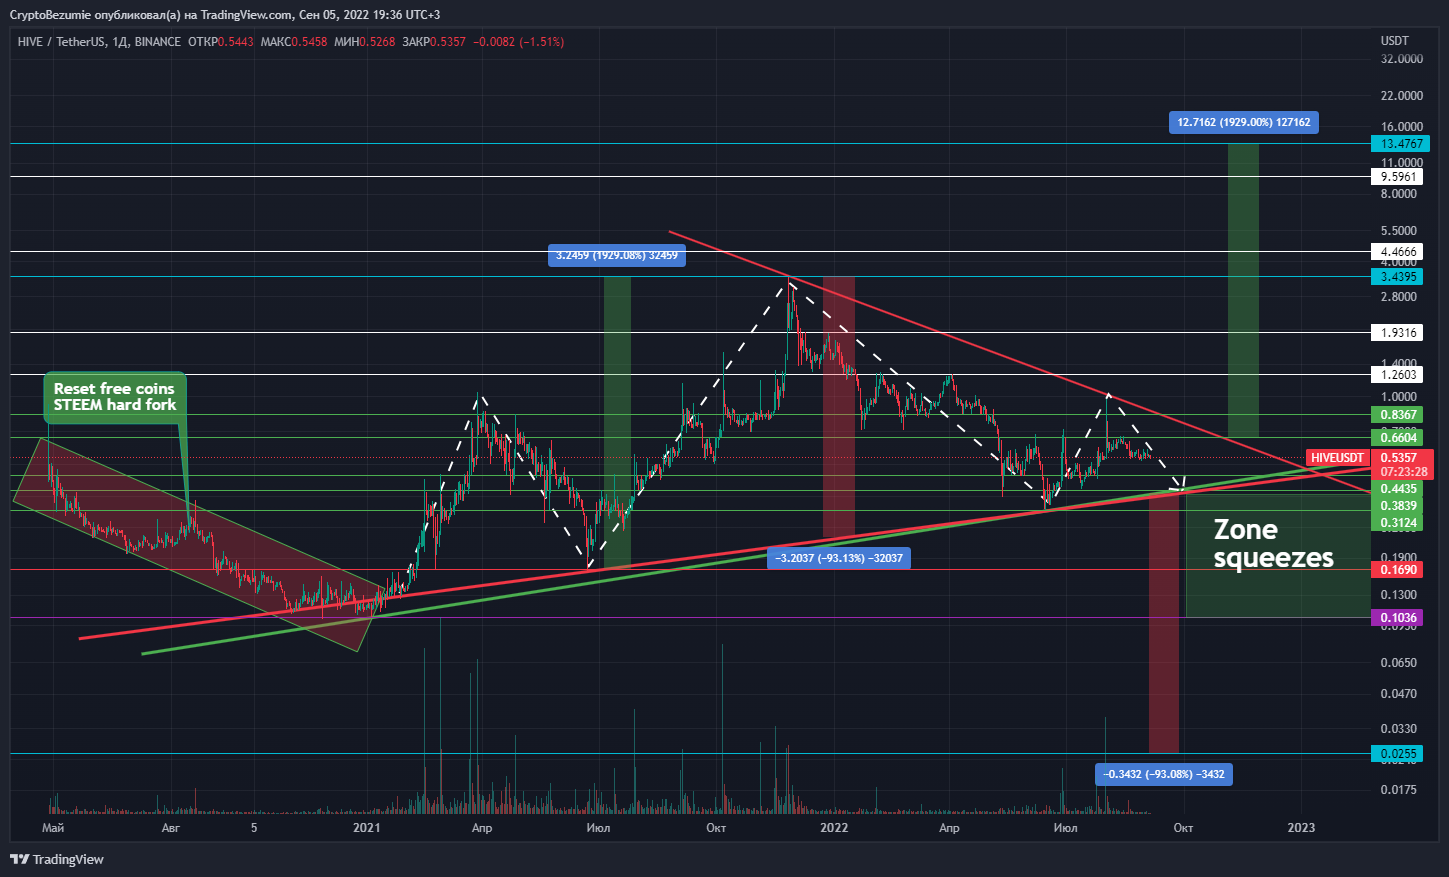The height and width of the screenshot is (877, 1449).
Task: Click the 1.9316 price level label
Action: (1398, 332)
